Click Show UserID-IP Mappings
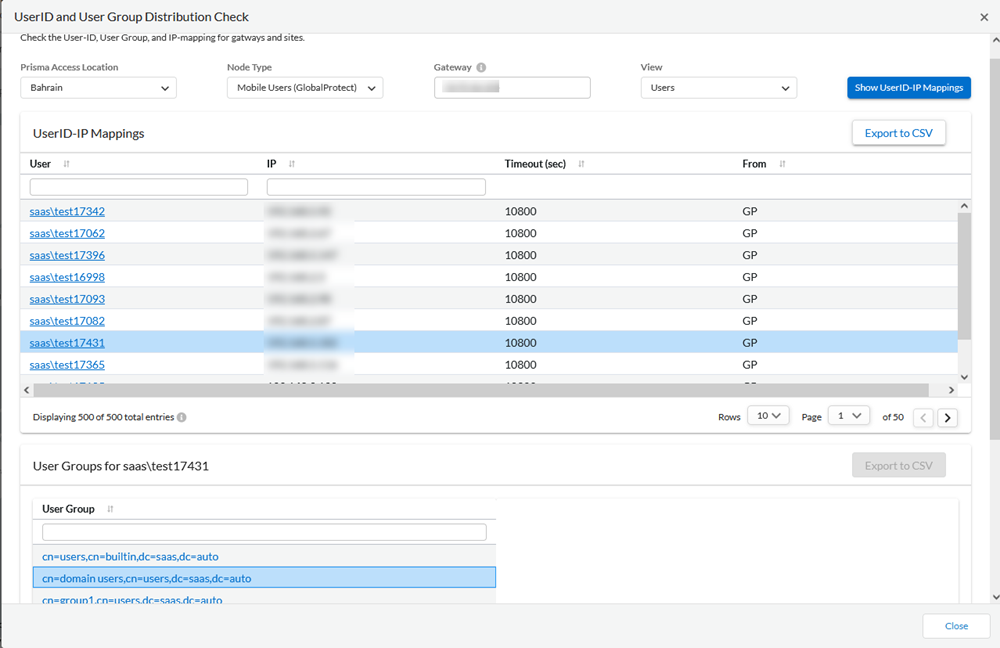 point(908,87)
